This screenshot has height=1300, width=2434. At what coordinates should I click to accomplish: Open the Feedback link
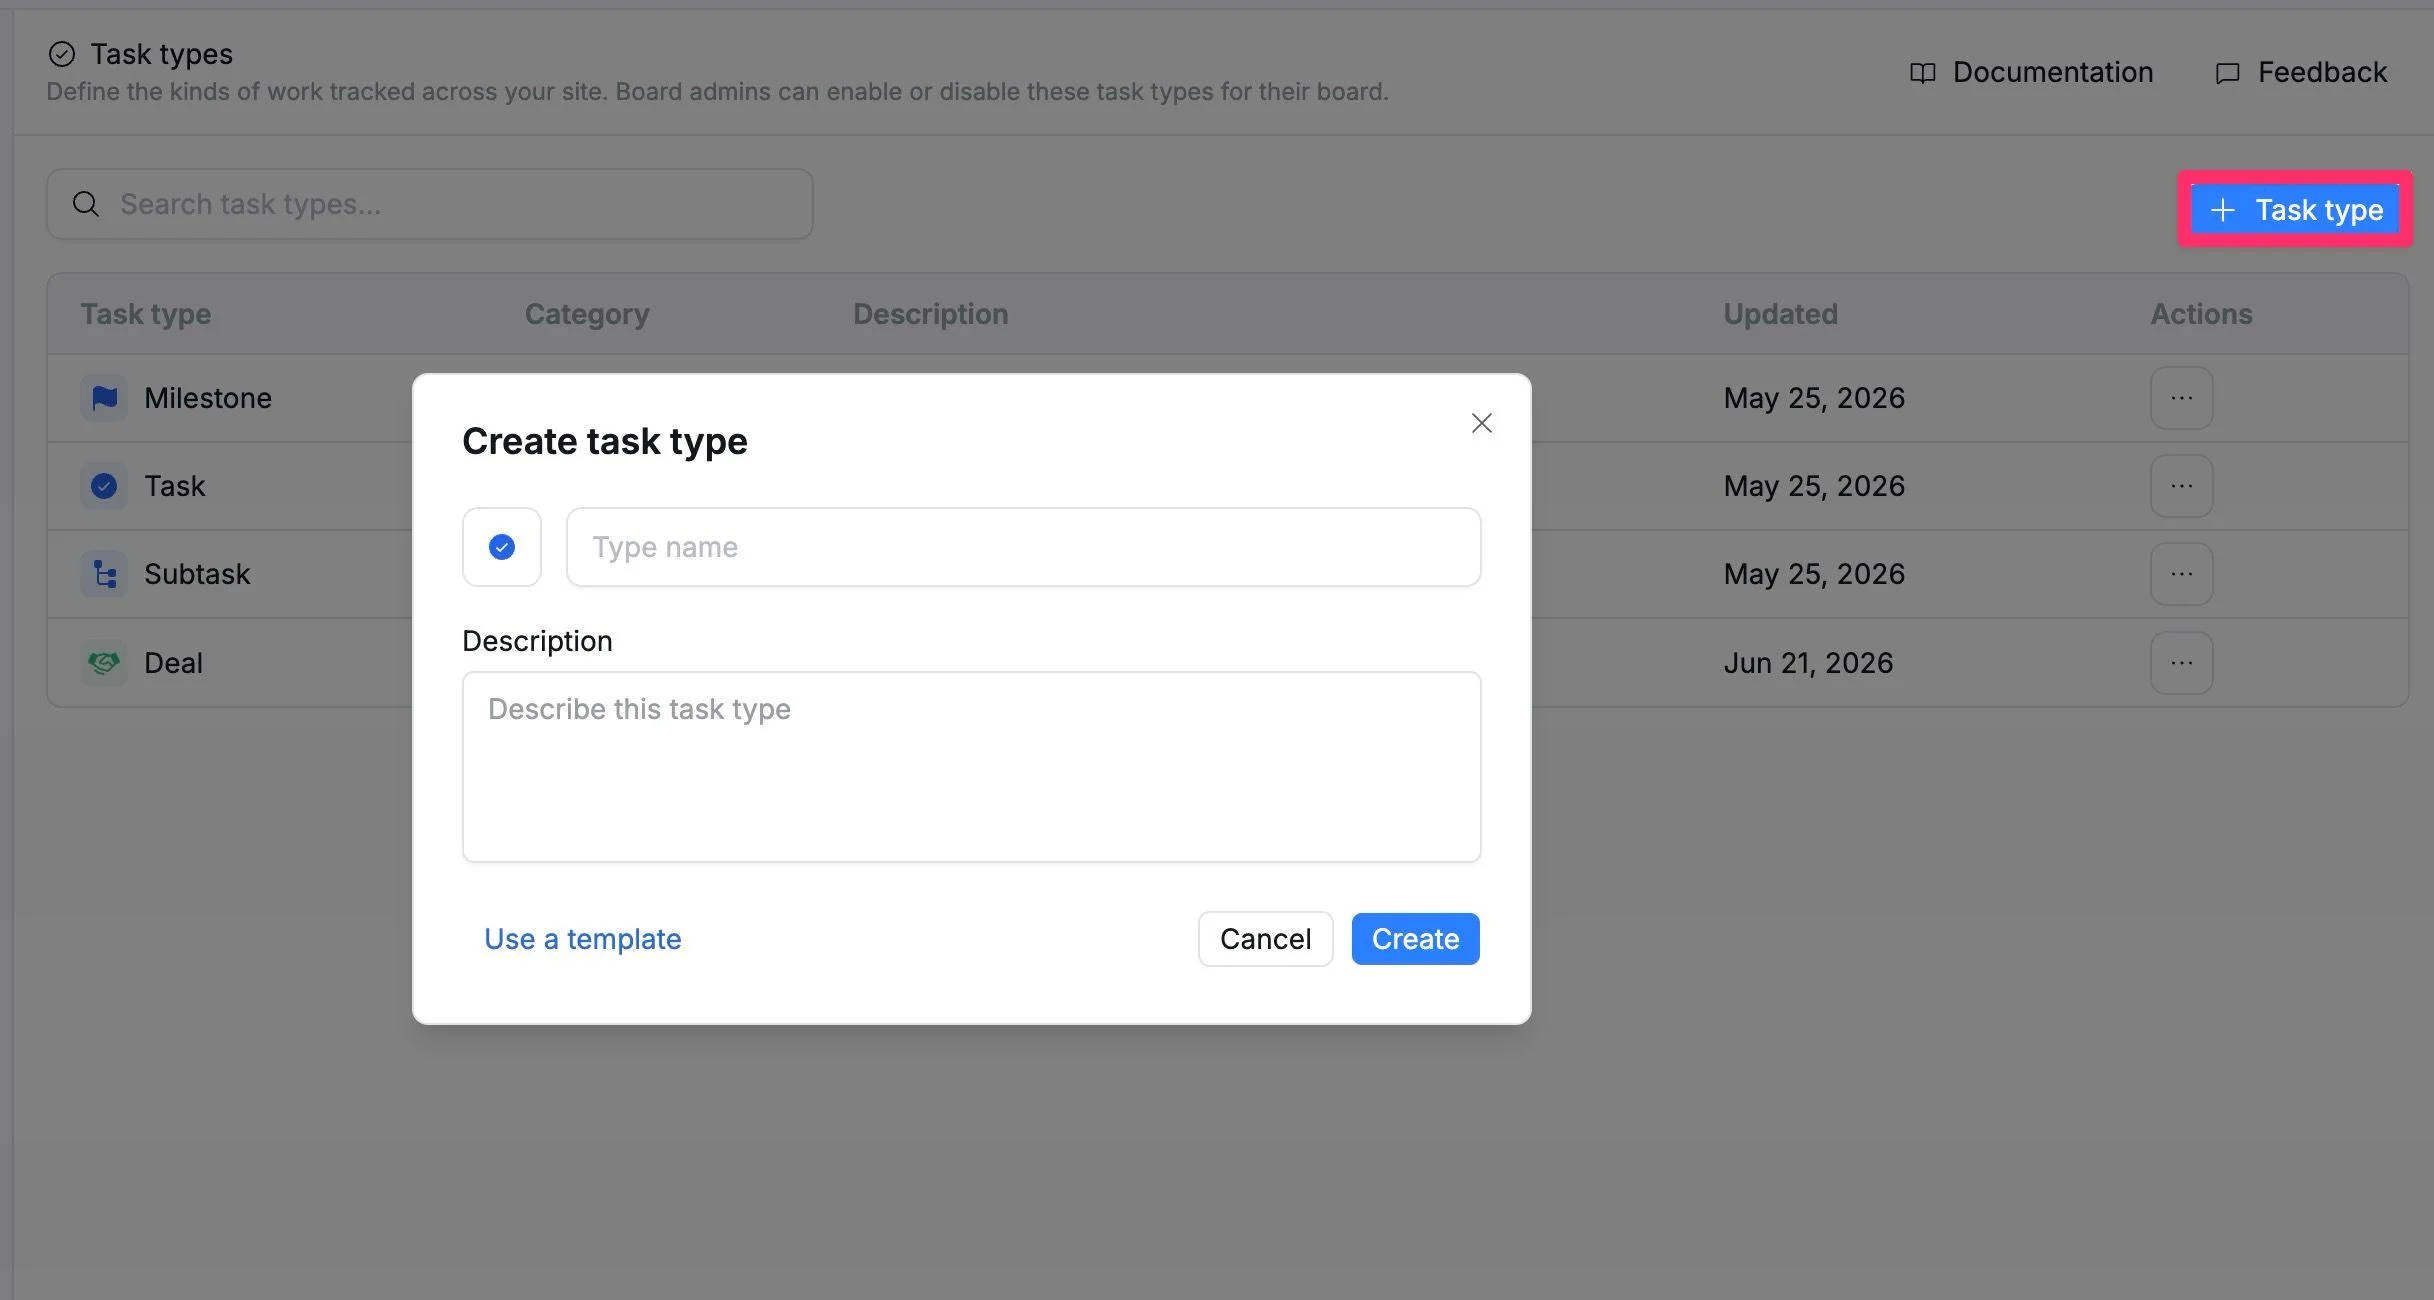[x=2300, y=72]
